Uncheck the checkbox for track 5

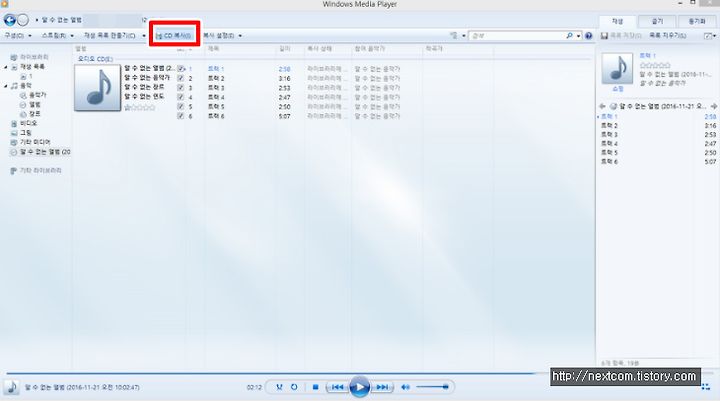click(180, 107)
